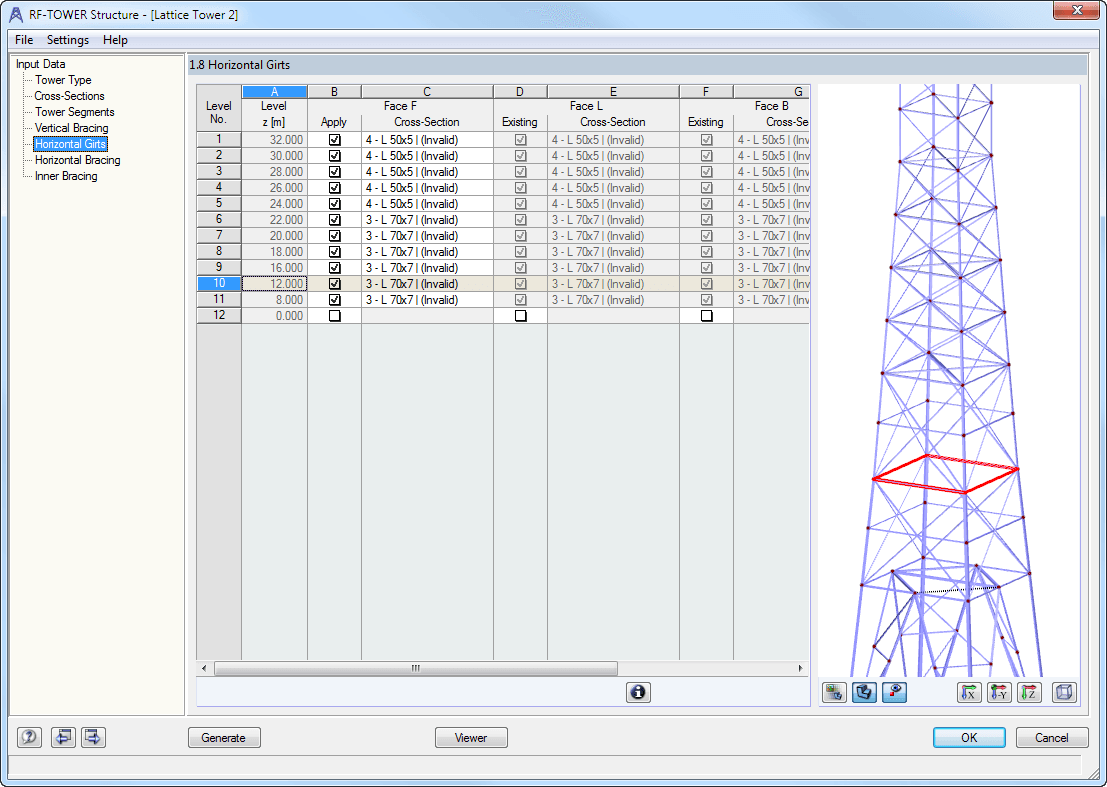The image size is (1107, 787).
Task: Select Tower Type in Input Data tree
Action: coord(64,80)
